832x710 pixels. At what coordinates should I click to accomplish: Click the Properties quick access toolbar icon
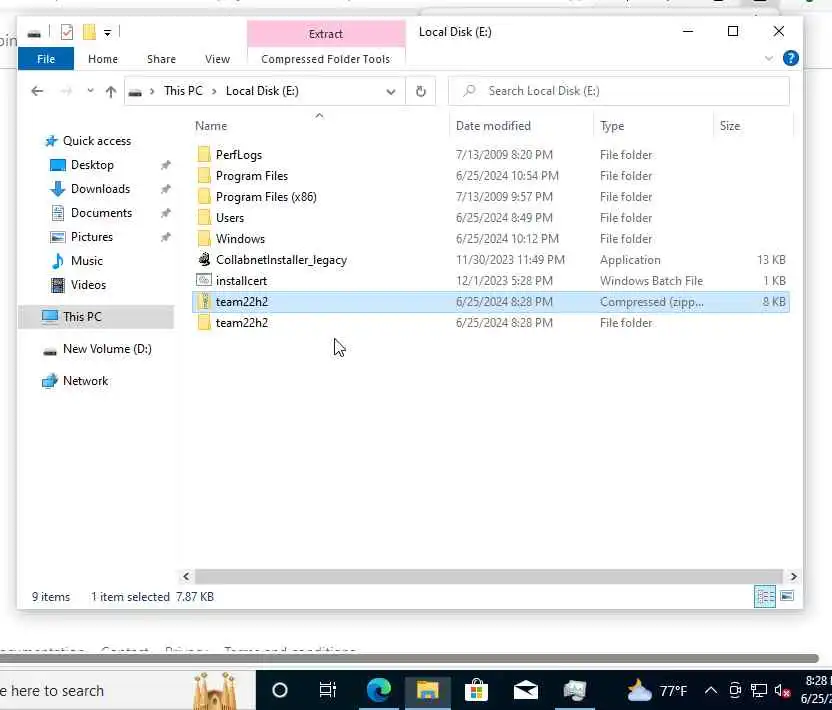coord(67,32)
